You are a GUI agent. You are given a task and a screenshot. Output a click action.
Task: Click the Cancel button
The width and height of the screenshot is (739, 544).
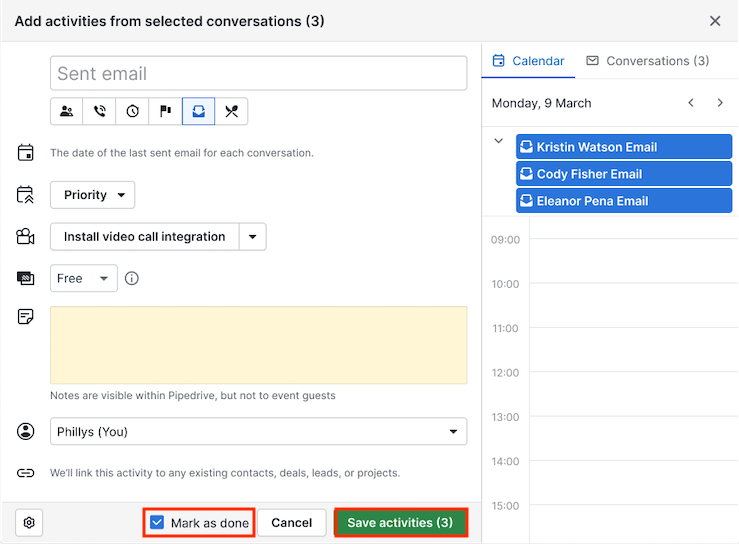coord(292,522)
